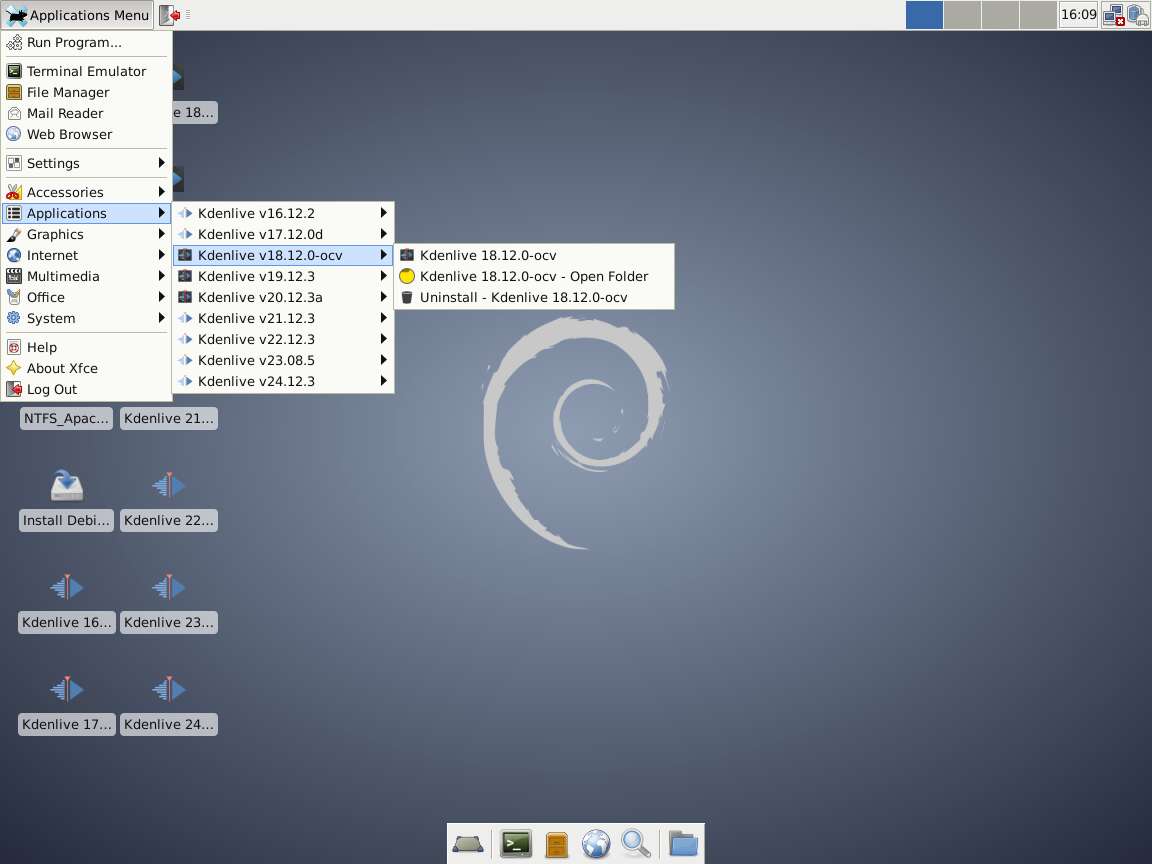Screen dimensions: 1152x864
Task: Open the terminal from the bottom dock
Action: point(516,843)
